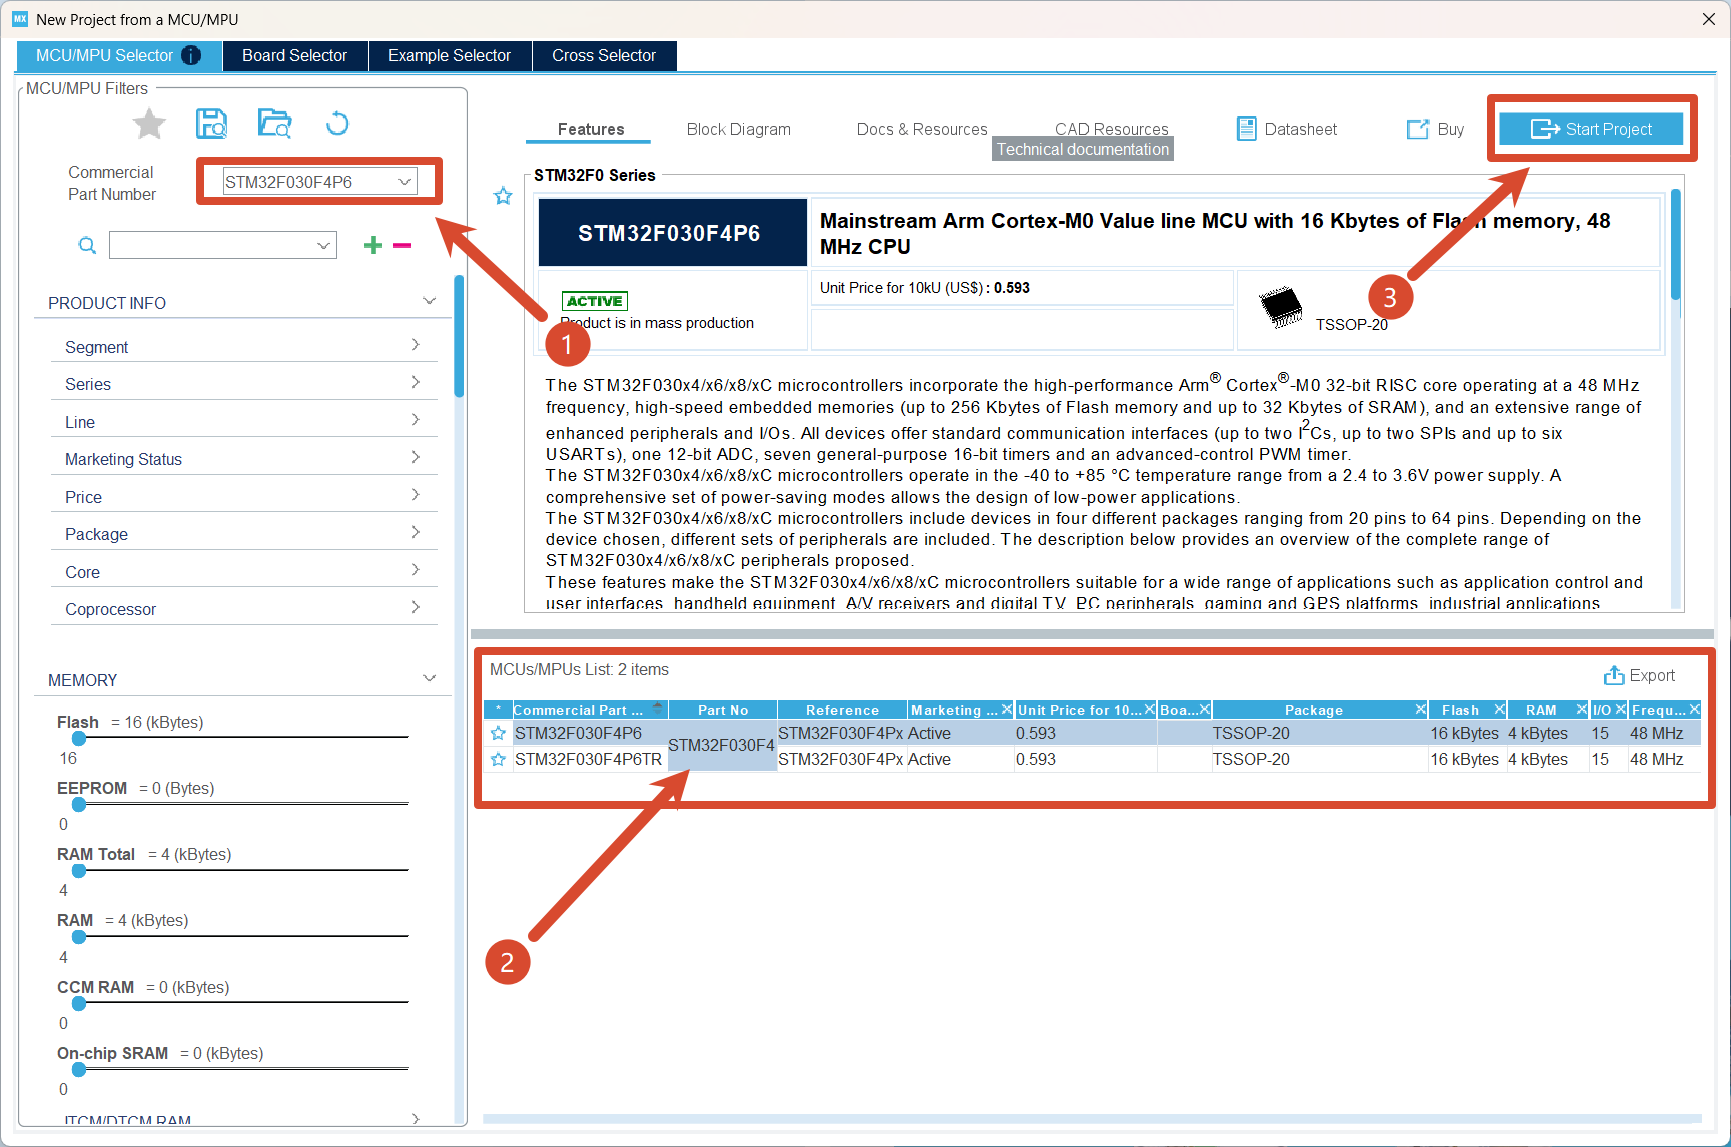Remove the Marketing column with its X icon
Screen dimensions: 1731x1147
pos(1006,709)
